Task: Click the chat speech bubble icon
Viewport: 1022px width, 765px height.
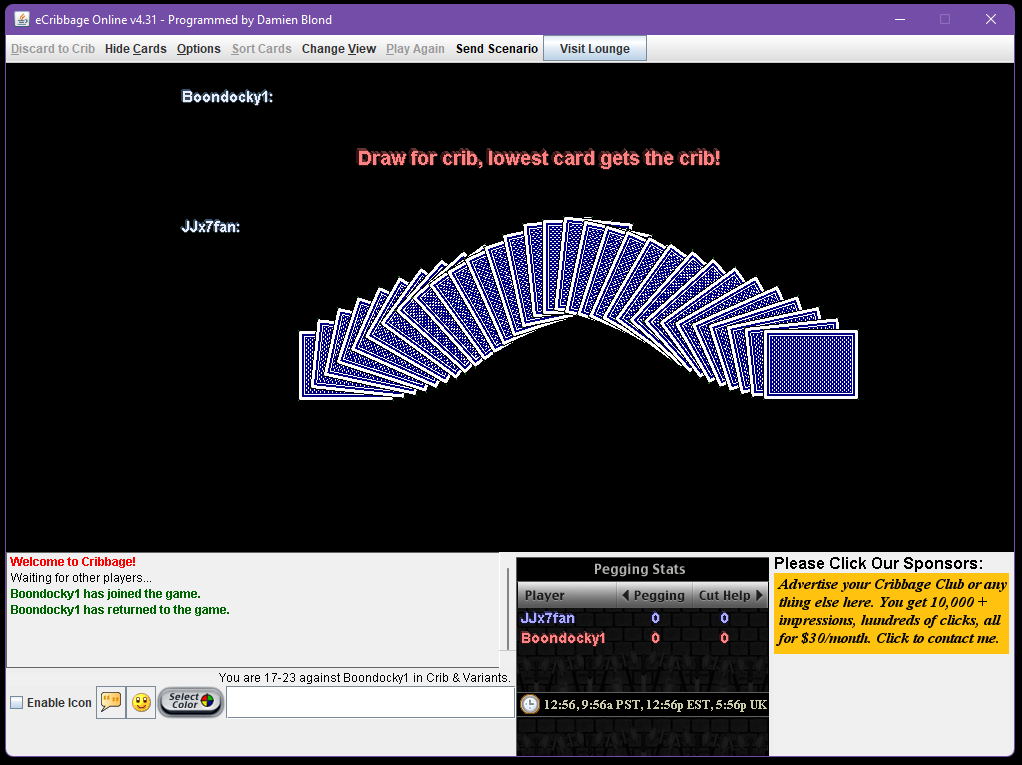Action: (x=111, y=702)
